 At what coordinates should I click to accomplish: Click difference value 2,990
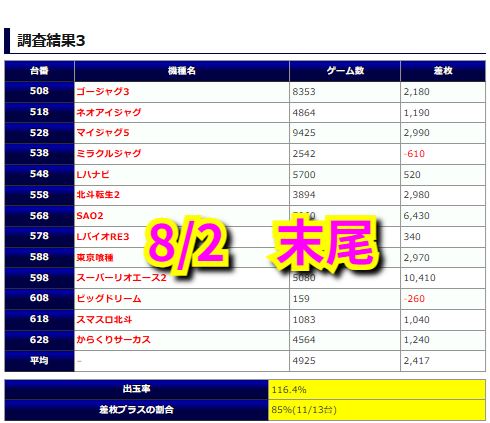tap(417, 133)
